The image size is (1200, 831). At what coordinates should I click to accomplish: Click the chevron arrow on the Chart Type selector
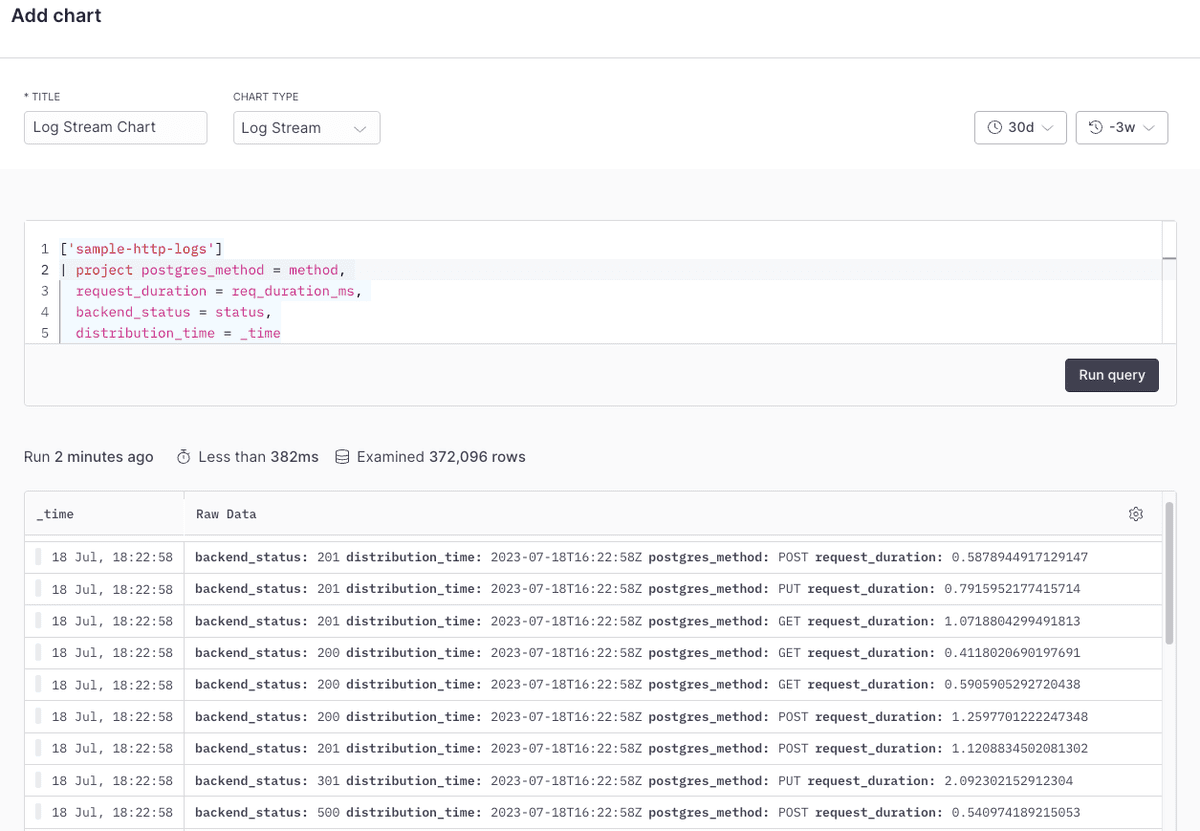point(360,127)
